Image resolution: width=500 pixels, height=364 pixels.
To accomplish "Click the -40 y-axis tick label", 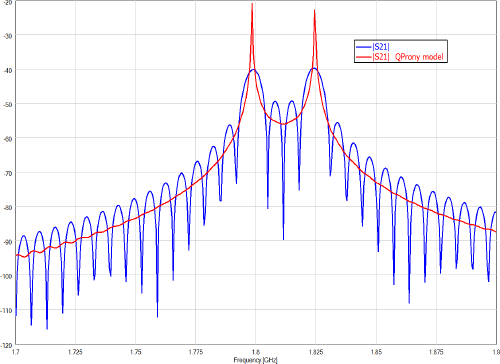I will [8, 70].
